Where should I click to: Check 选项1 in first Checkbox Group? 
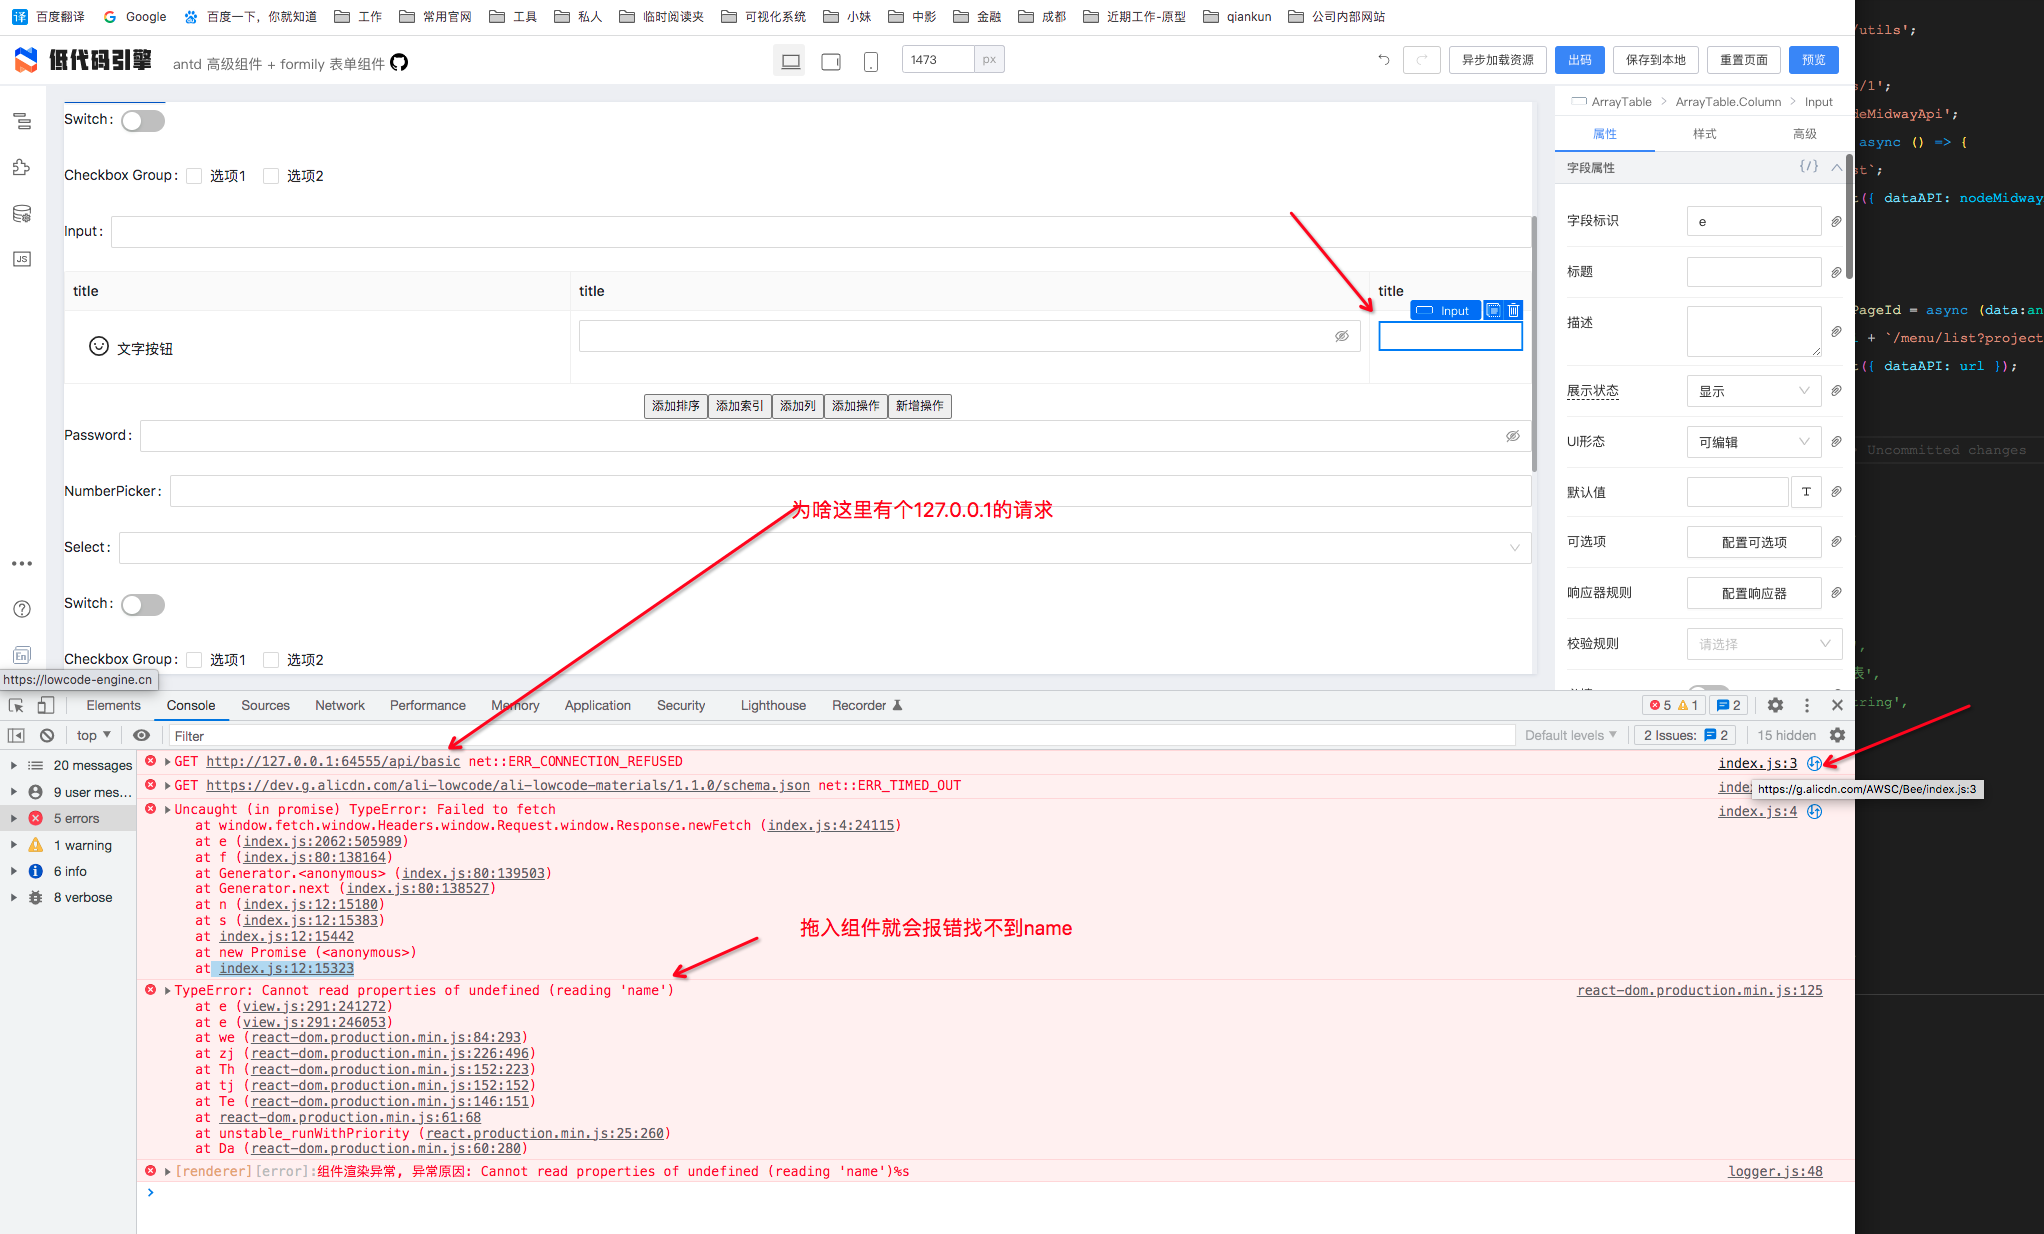[195, 176]
